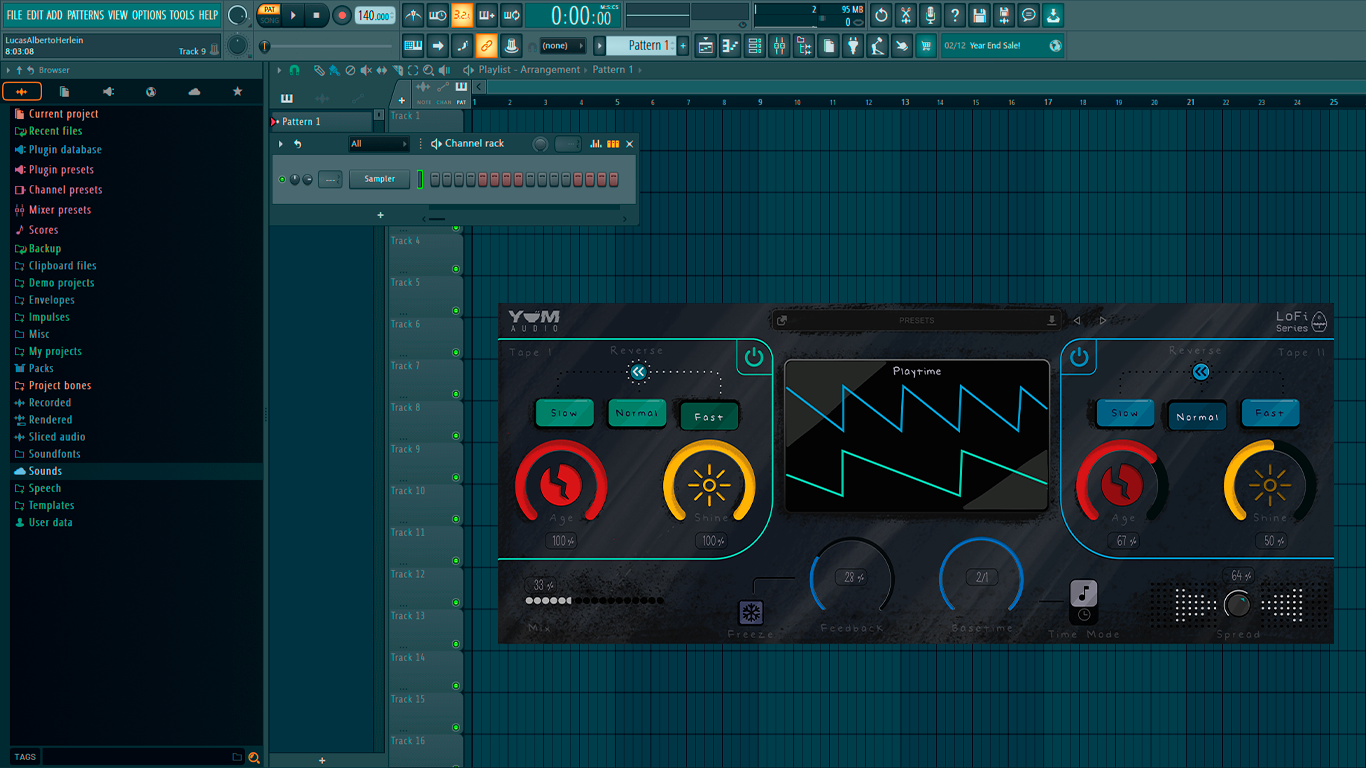Viewport: 1366px width, 768px height.
Task: Open the plugin picker plug icon
Action: point(853,45)
